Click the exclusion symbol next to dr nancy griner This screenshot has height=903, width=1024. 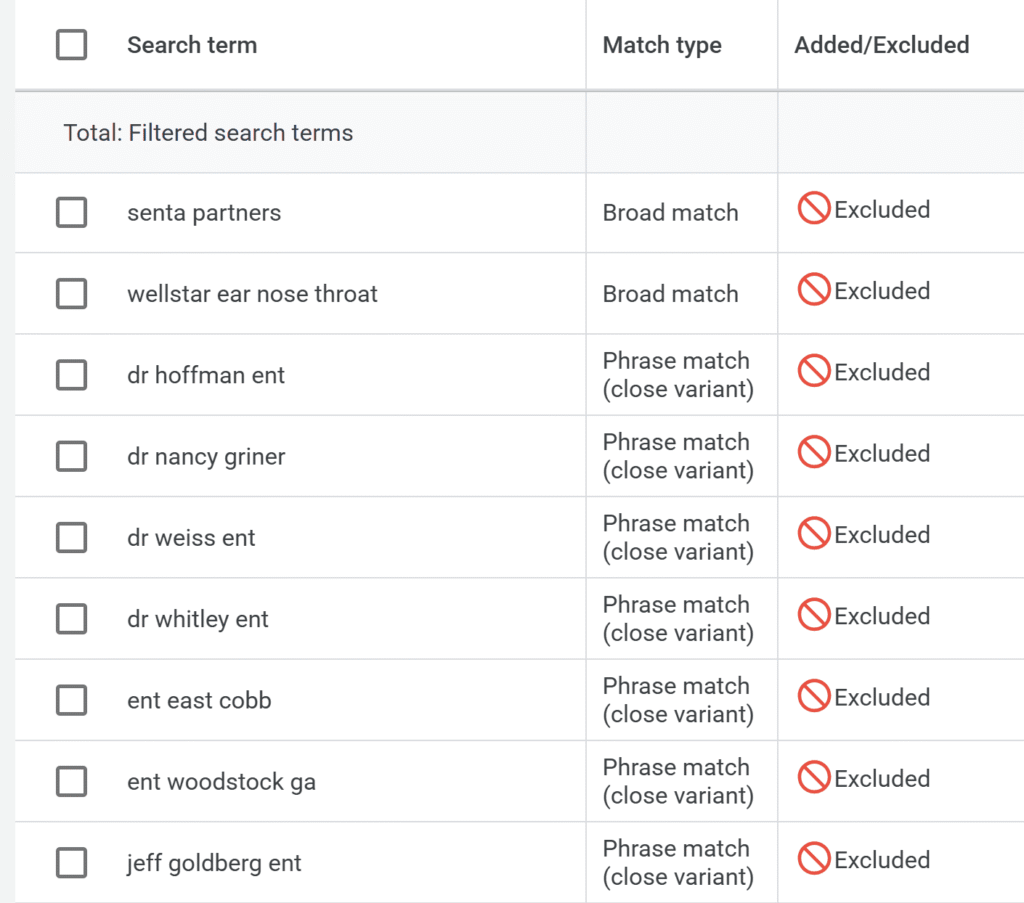coord(812,452)
